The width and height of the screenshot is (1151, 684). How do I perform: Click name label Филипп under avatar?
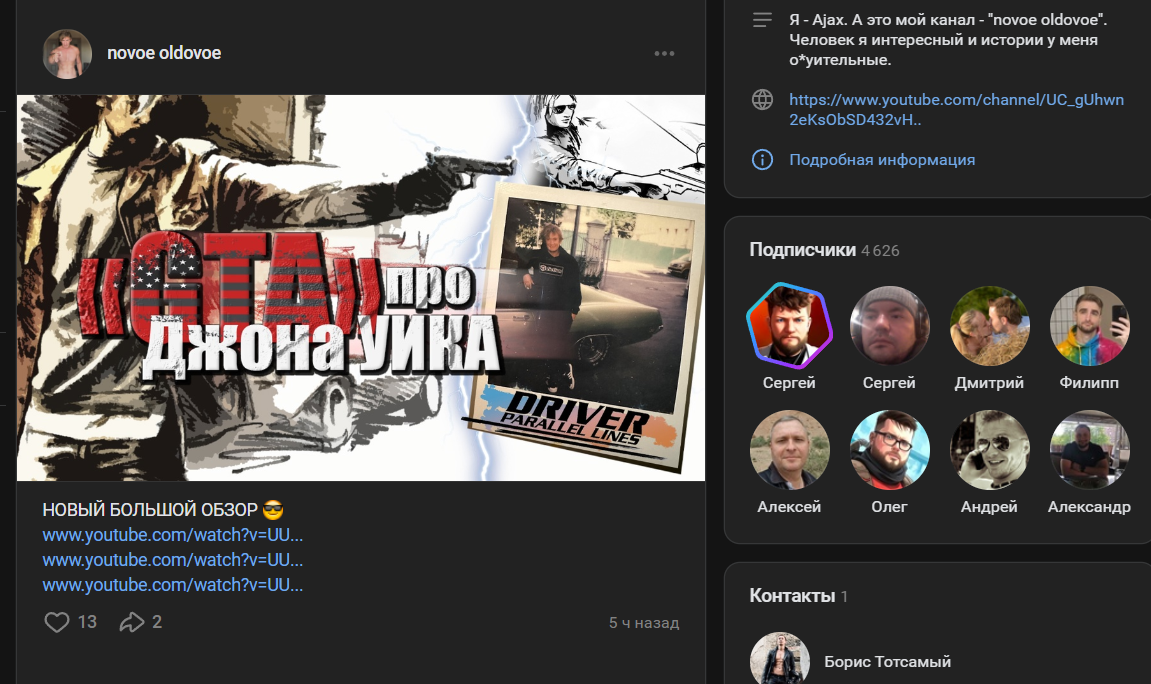1089,382
